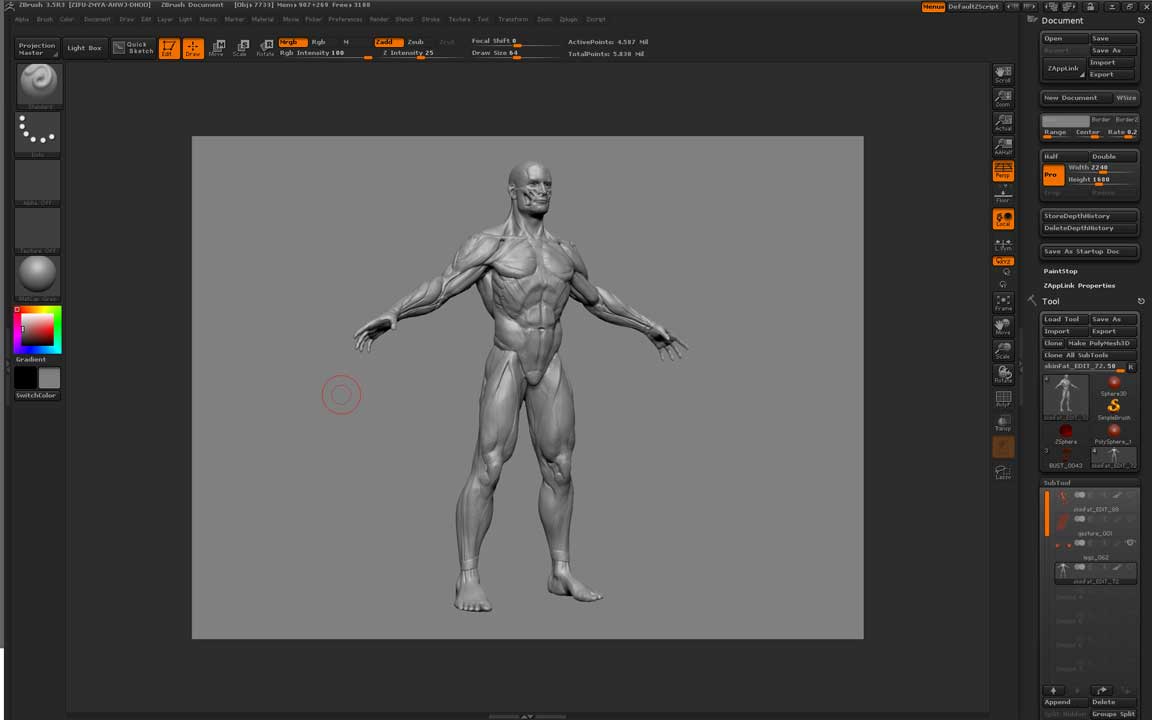Toggle Local transformations button
The image size is (1152, 720).
click(1003, 219)
